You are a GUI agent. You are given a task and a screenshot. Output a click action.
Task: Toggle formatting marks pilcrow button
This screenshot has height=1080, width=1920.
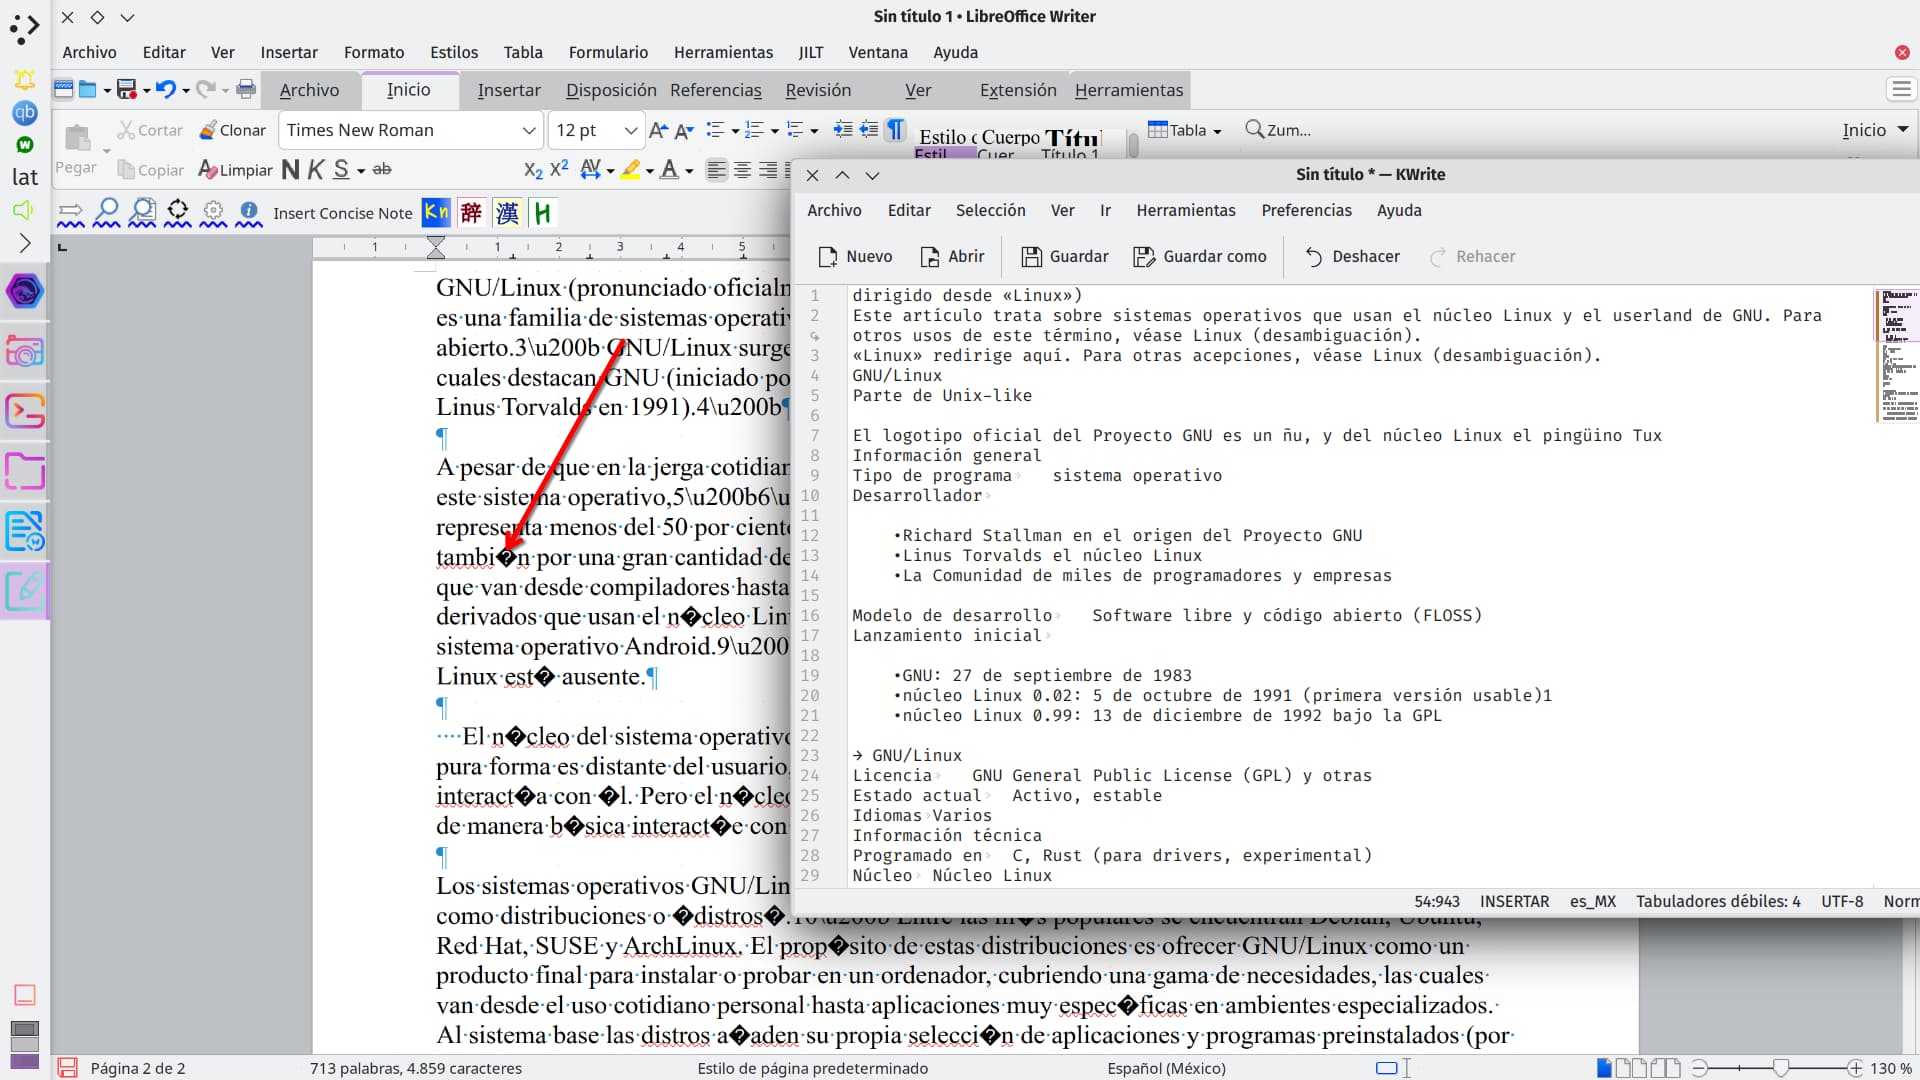coord(896,129)
